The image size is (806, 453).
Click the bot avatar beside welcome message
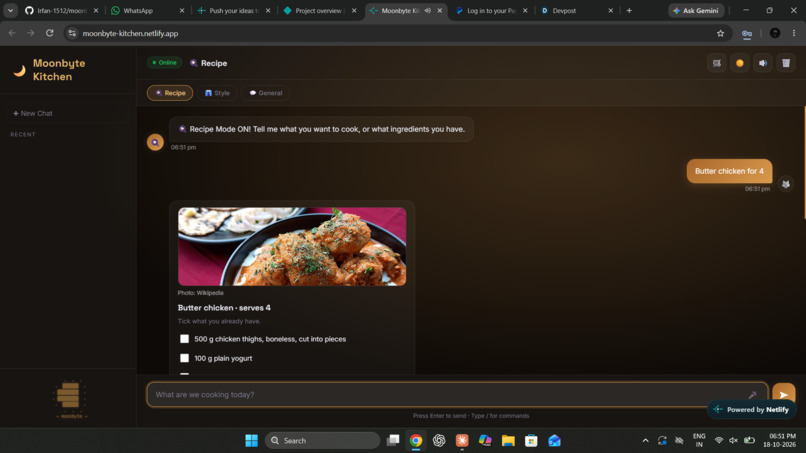(x=155, y=142)
